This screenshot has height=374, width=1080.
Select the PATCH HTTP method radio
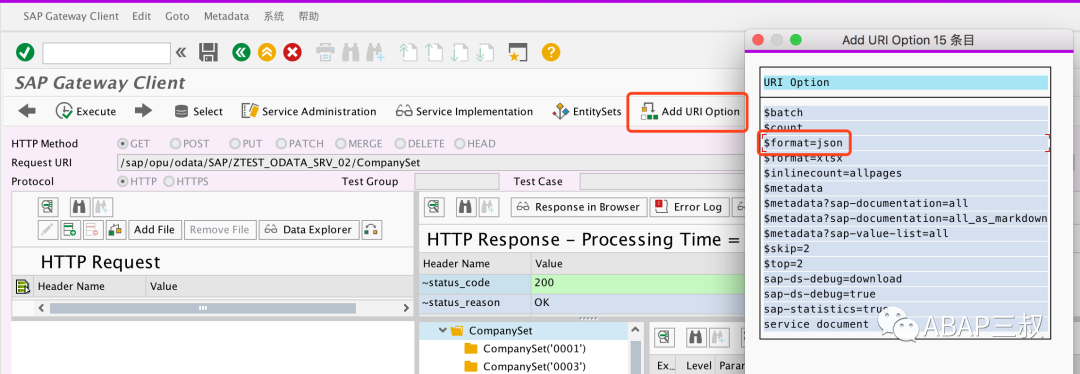click(x=281, y=144)
